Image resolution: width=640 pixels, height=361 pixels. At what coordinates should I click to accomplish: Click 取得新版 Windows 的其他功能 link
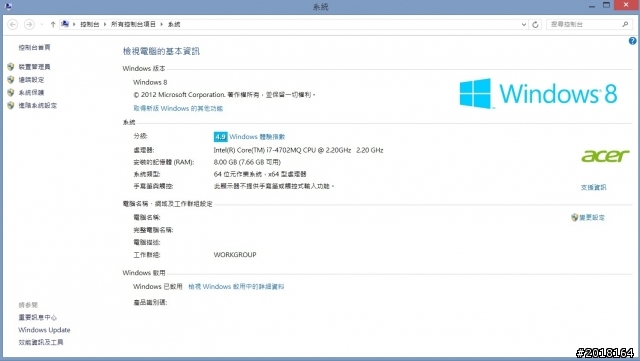(x=178, y=108)
